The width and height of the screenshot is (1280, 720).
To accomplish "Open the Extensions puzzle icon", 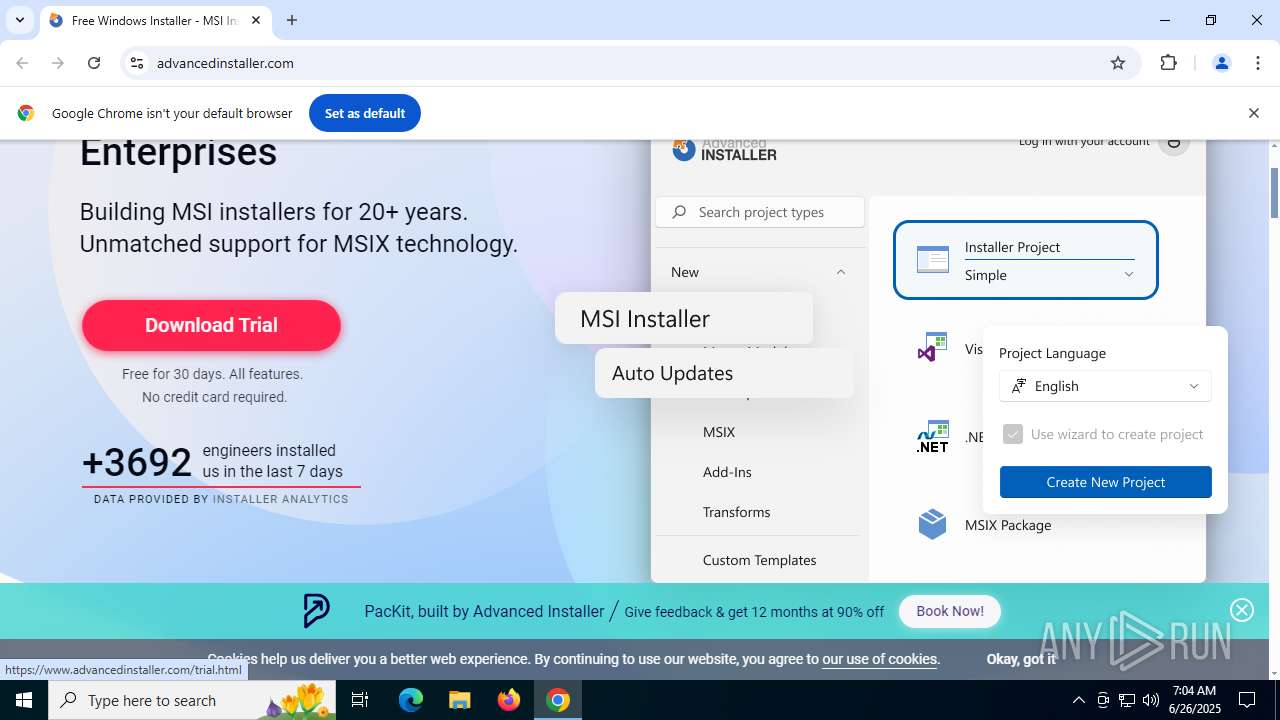I will pos(1168,63).
